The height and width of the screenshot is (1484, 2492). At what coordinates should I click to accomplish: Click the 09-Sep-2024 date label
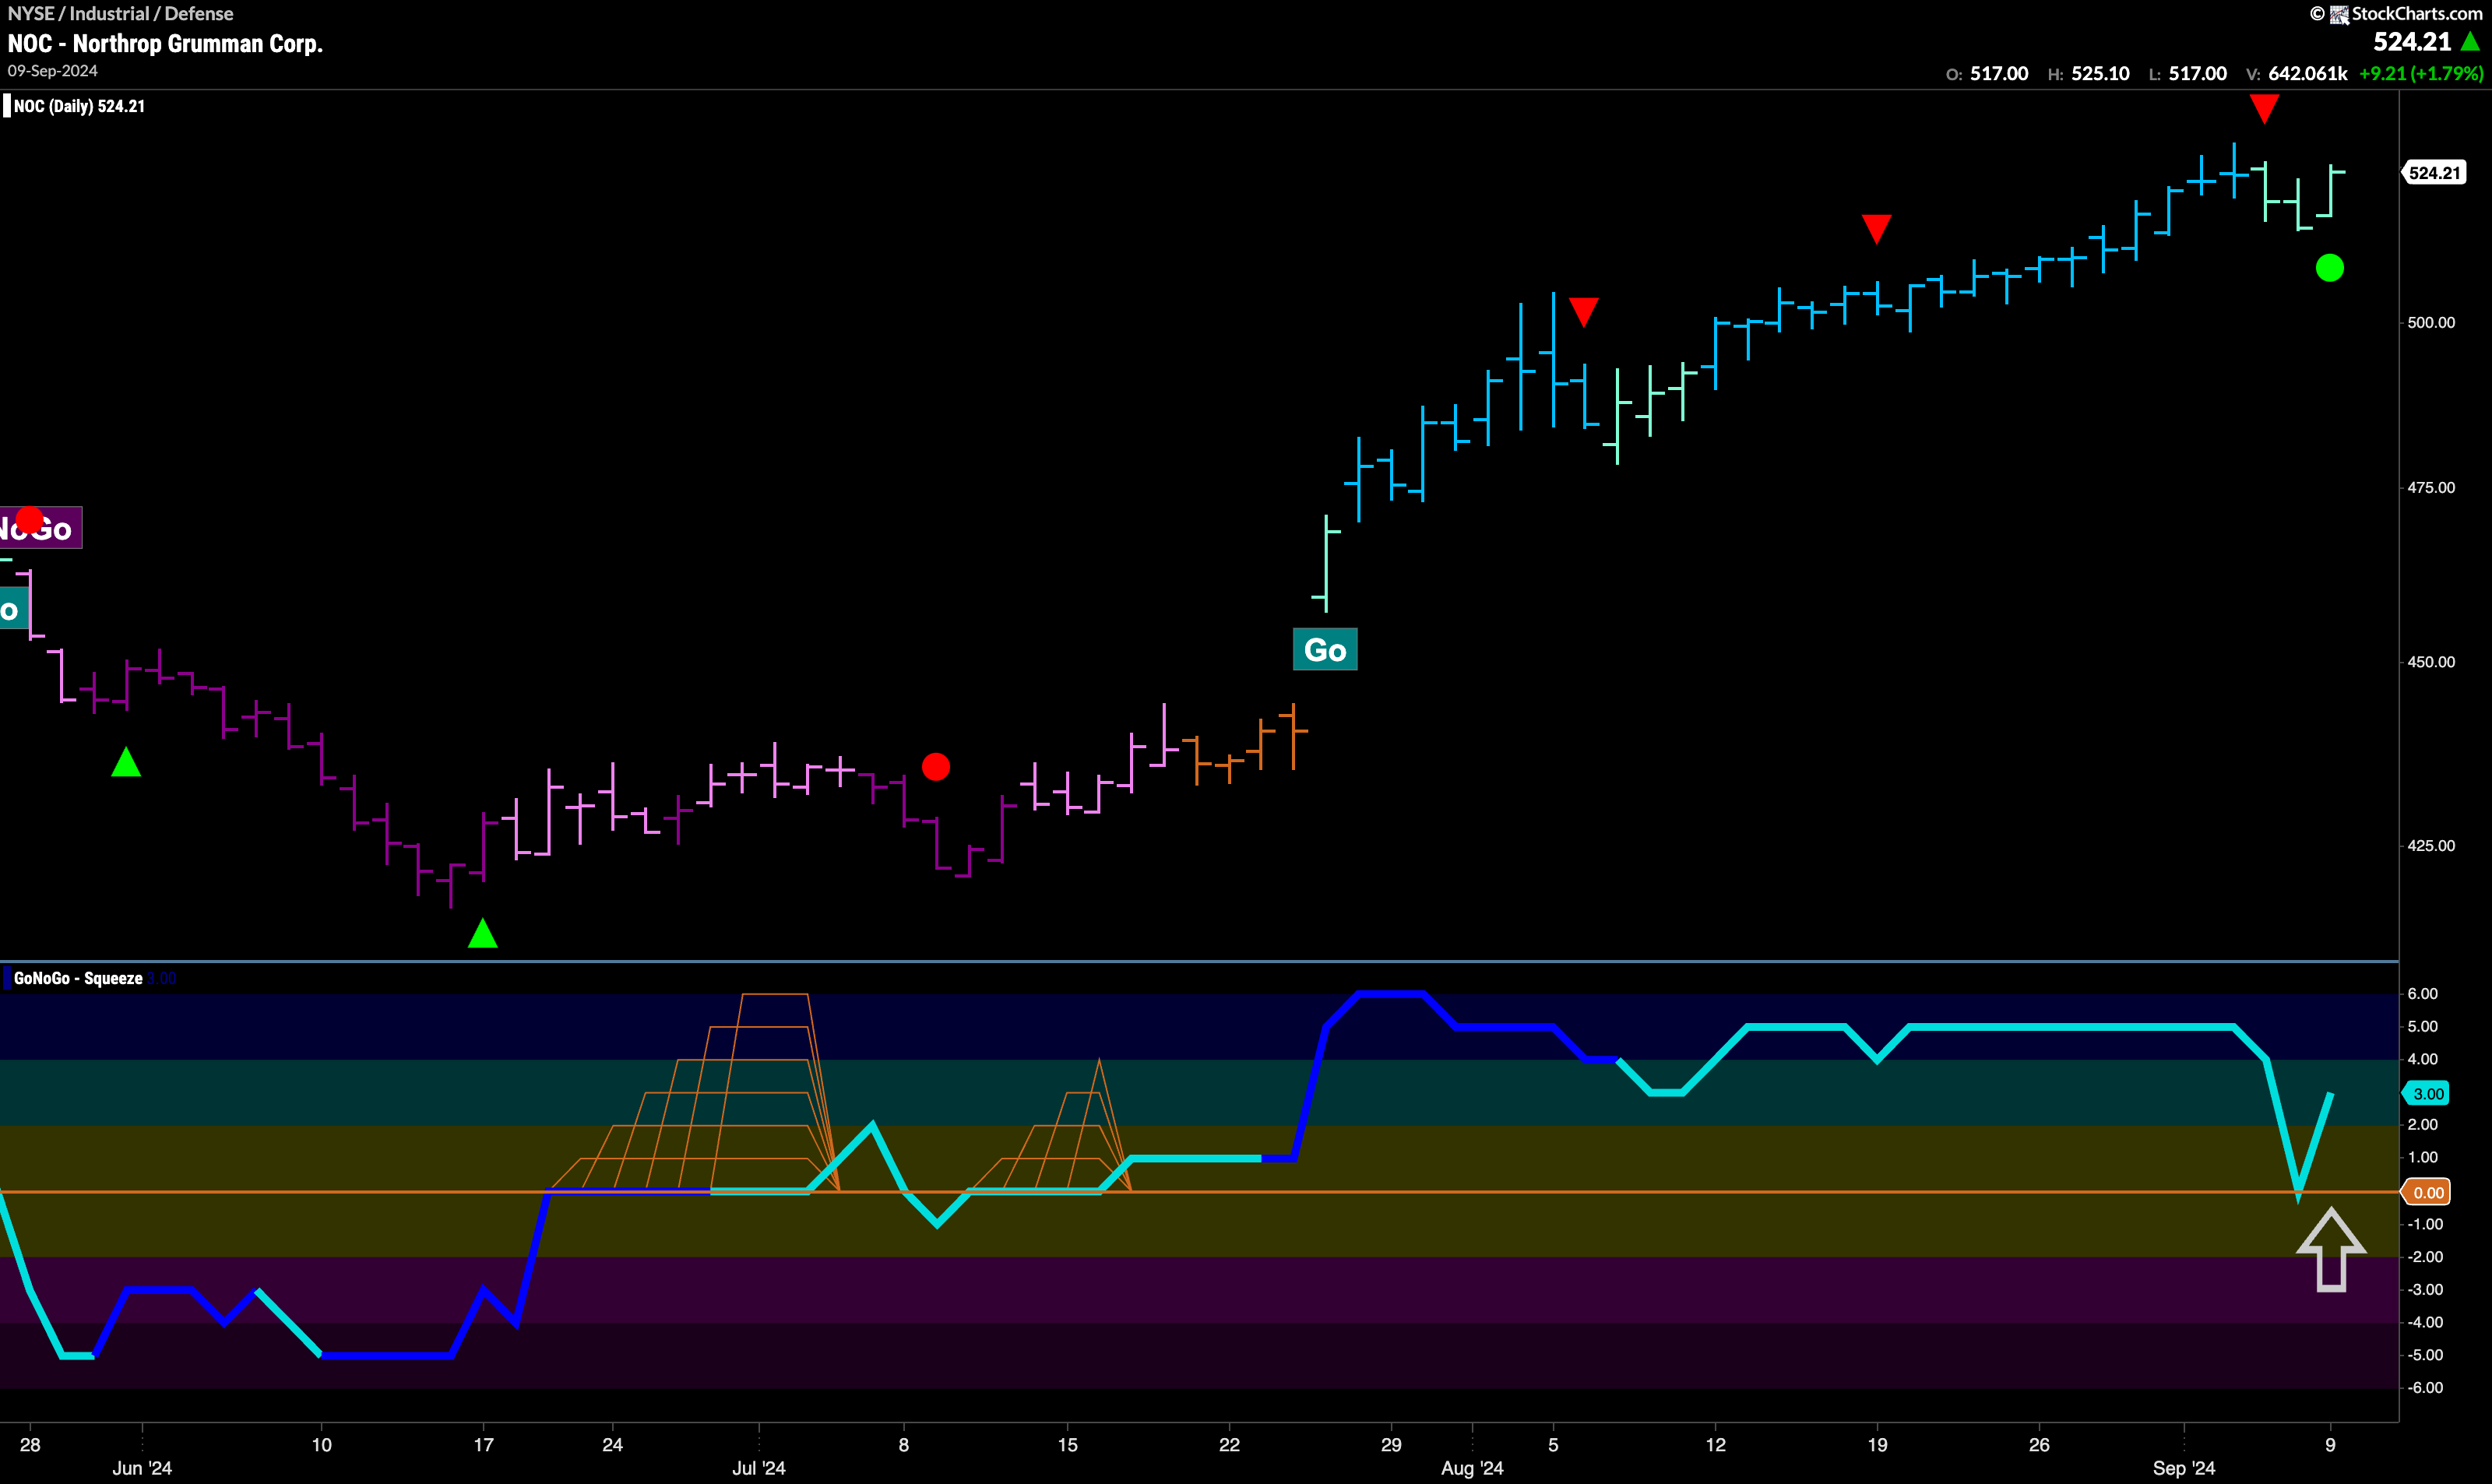52,71
